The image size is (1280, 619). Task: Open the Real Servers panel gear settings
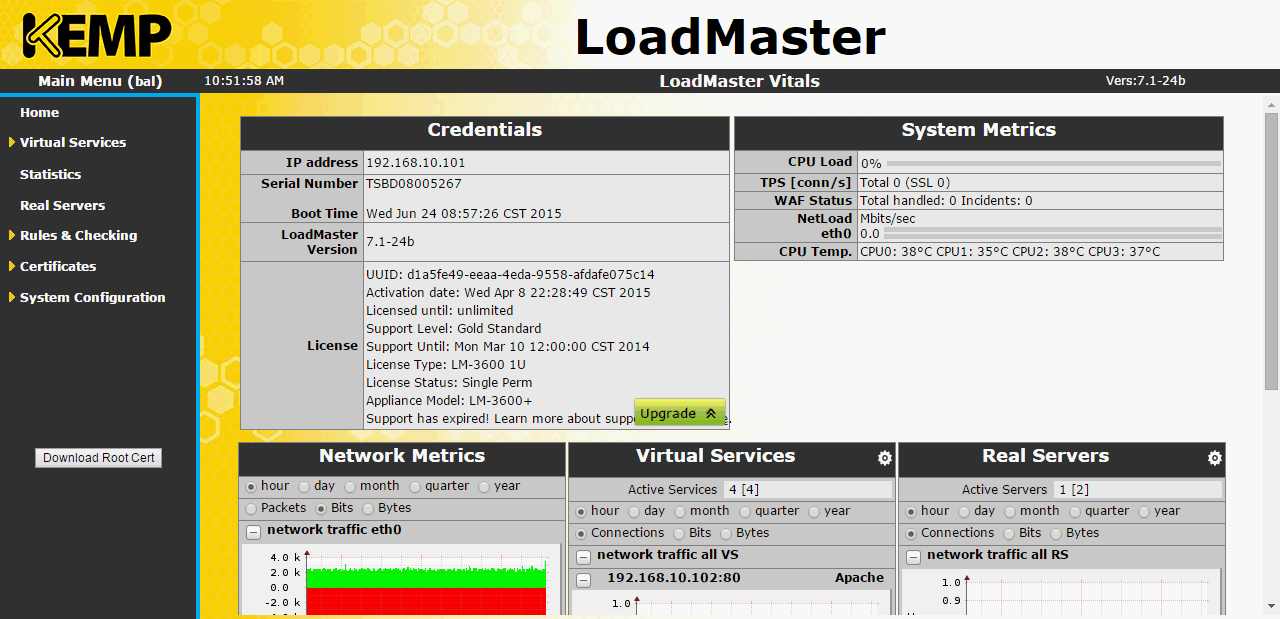point(1214,458)
